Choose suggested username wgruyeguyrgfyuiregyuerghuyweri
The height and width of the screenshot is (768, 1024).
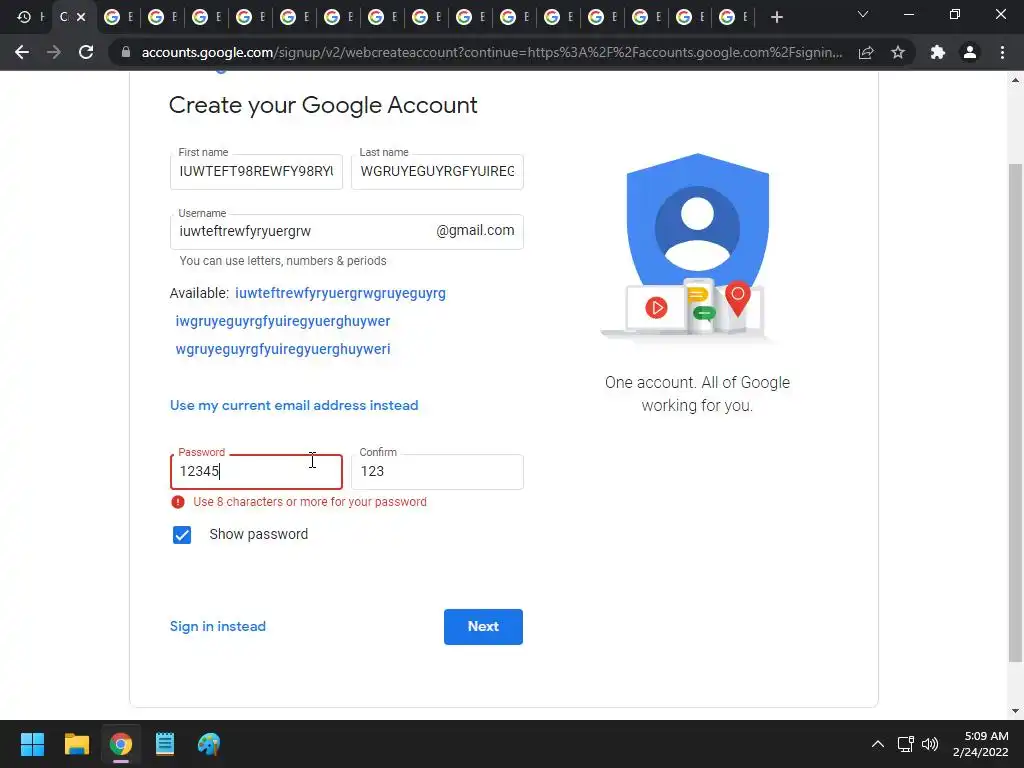click(x=283, y=349)
